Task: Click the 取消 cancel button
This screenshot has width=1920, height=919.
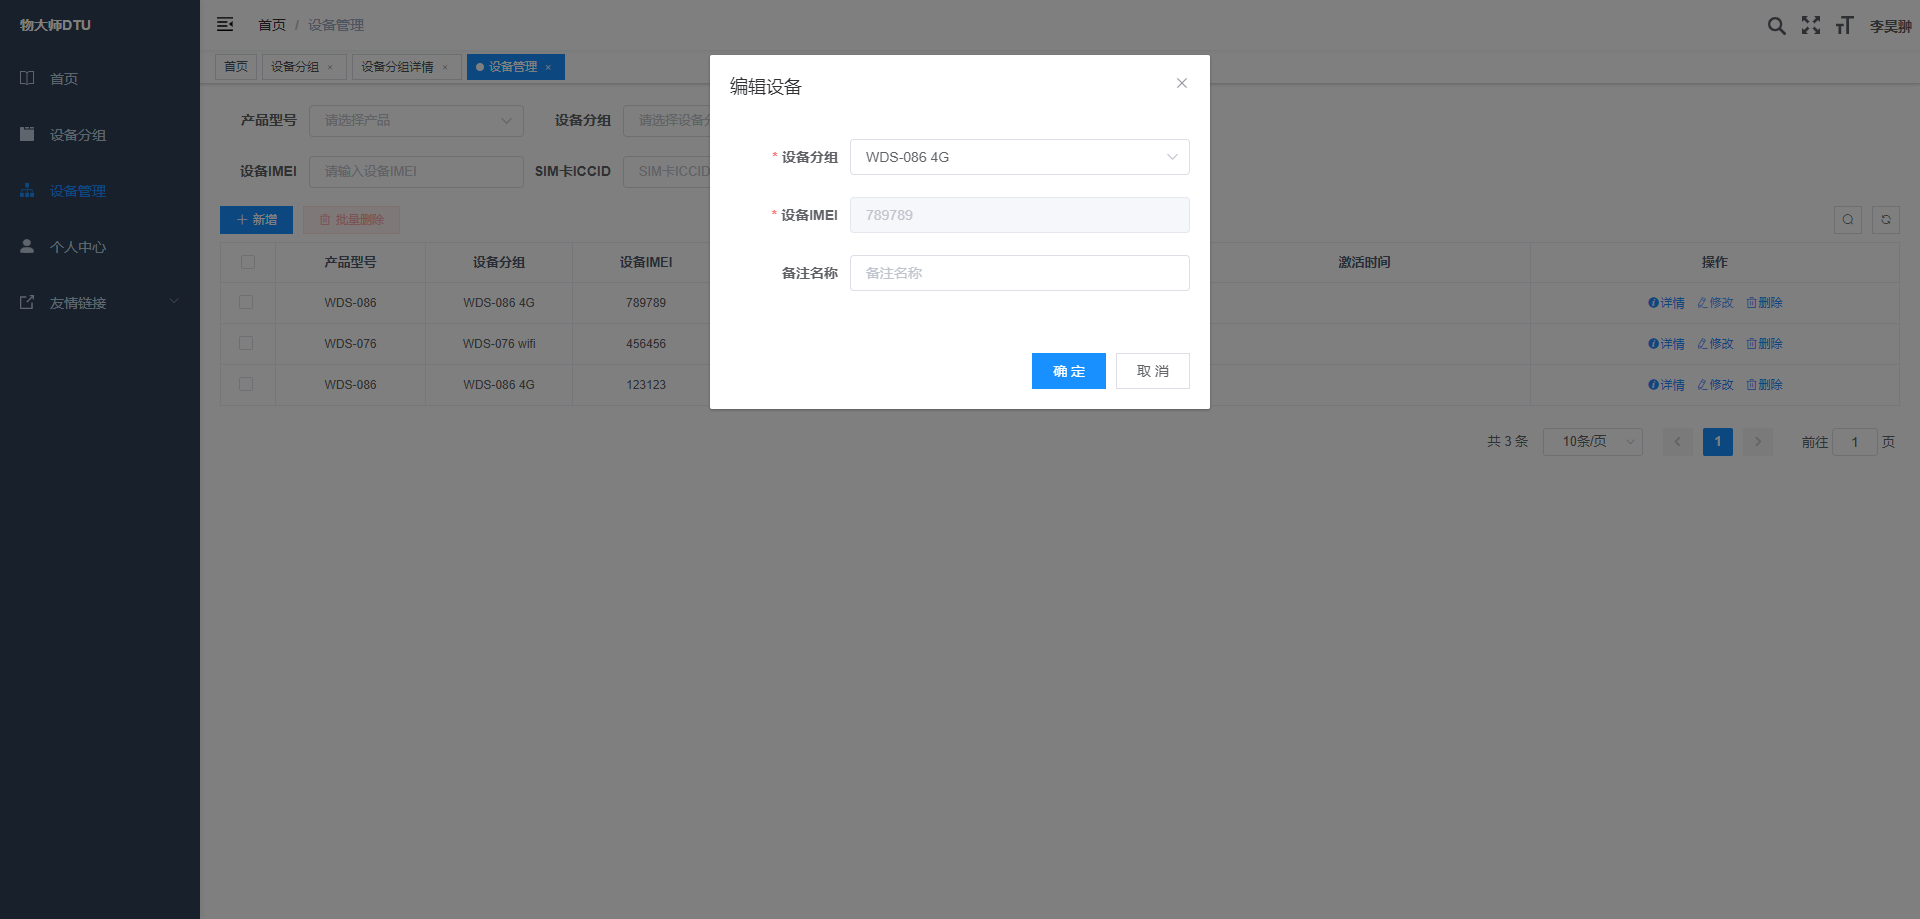Action: tap(1152, 371)
